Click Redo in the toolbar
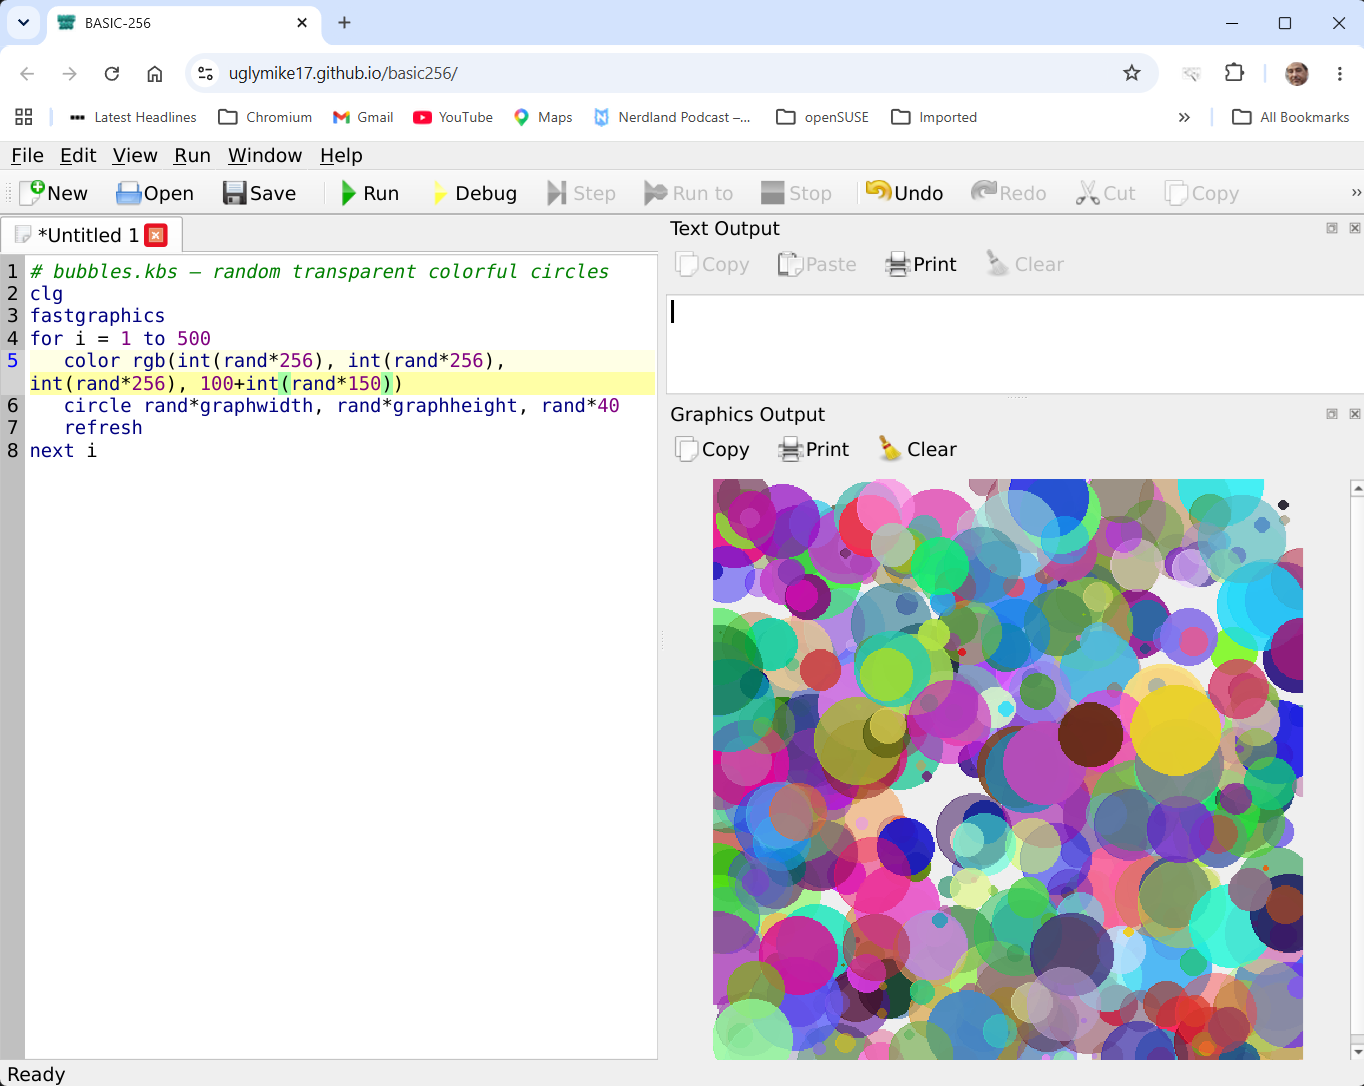This screenshot has height=1086, width=1364. pyautogui.click(x=1009, y=193)
